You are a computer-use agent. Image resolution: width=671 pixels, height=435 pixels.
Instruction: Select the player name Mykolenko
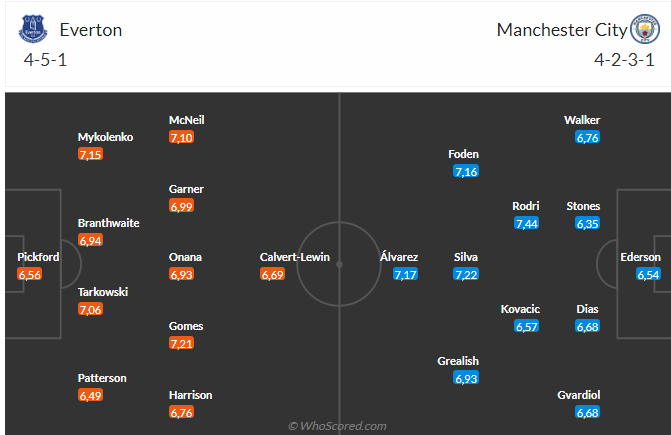[x=105, y=137]
